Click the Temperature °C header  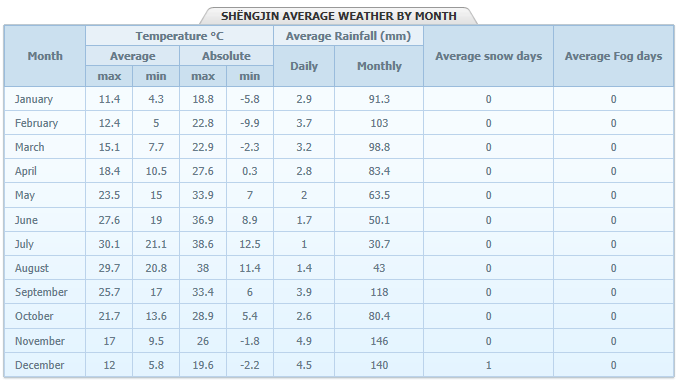tap(179, 36)
